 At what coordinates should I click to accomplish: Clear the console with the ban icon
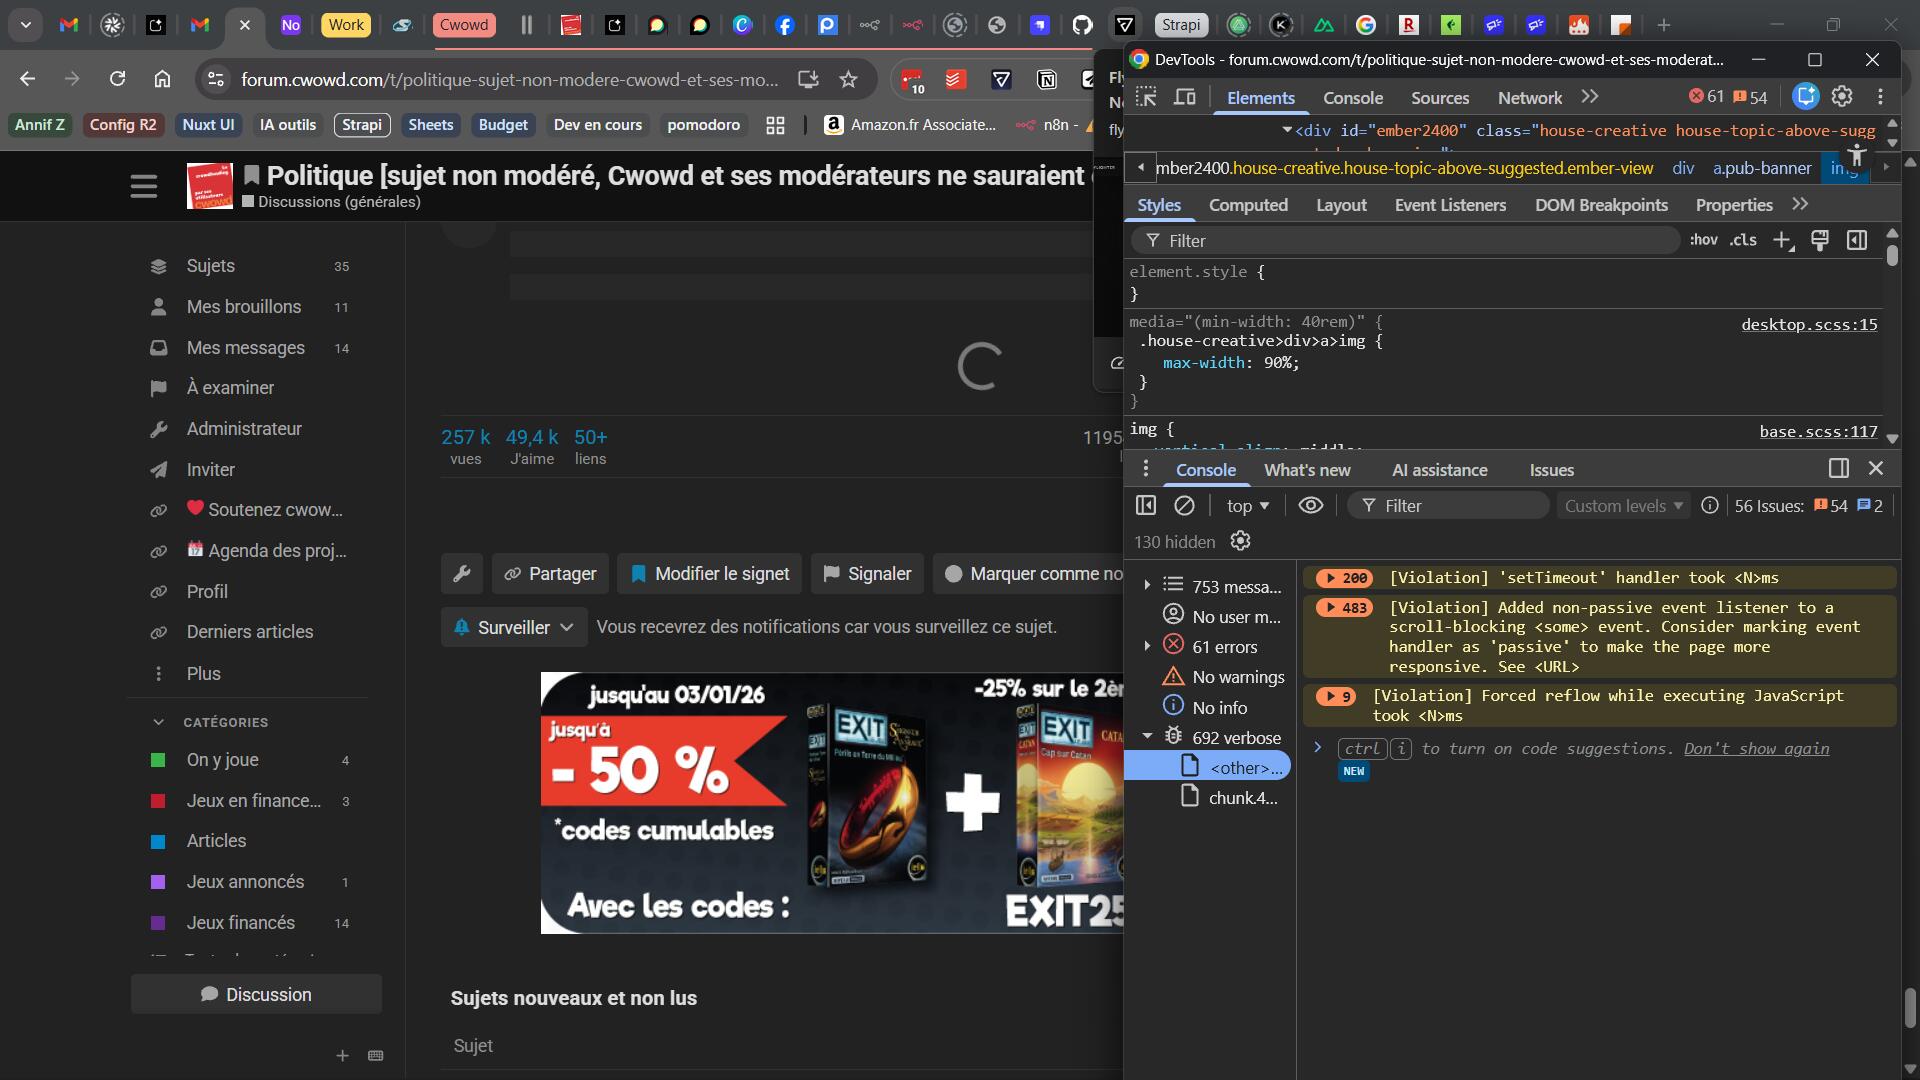[1184, 506]
